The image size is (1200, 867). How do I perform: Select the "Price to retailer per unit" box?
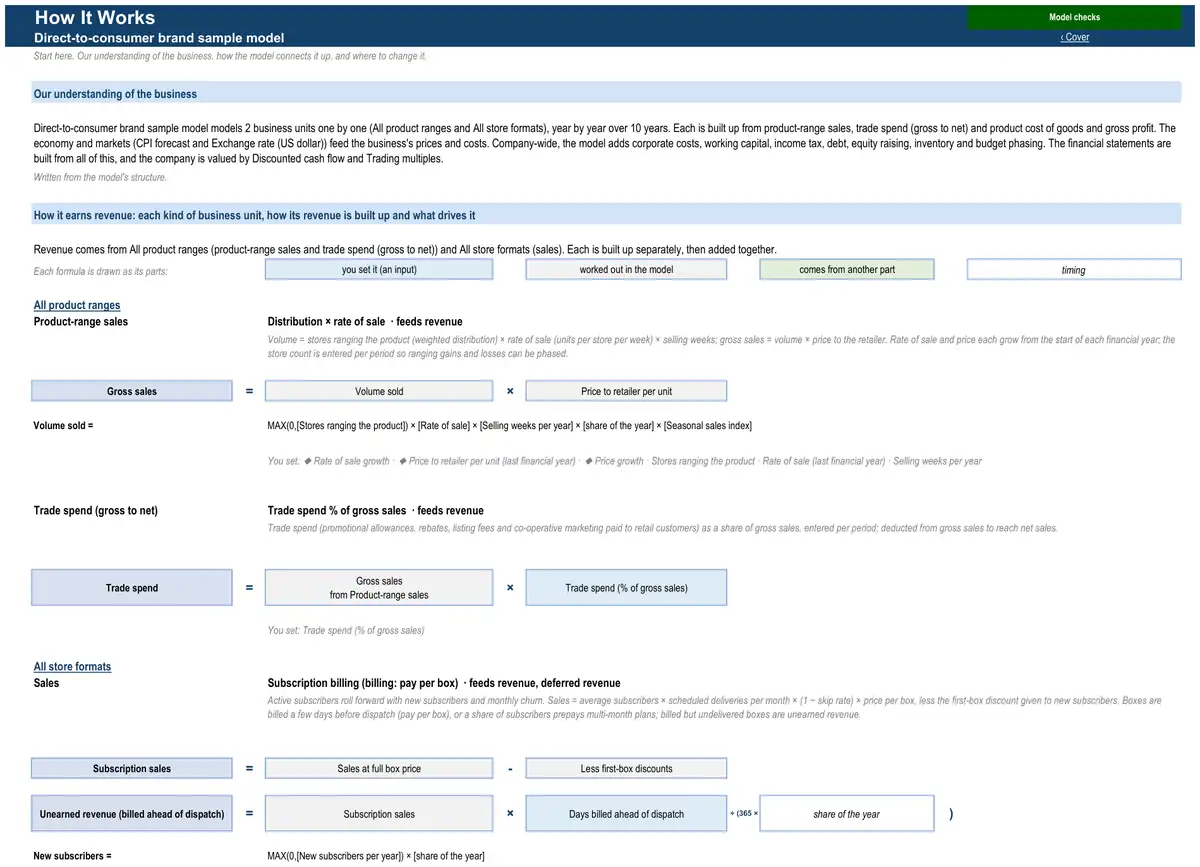626,391
